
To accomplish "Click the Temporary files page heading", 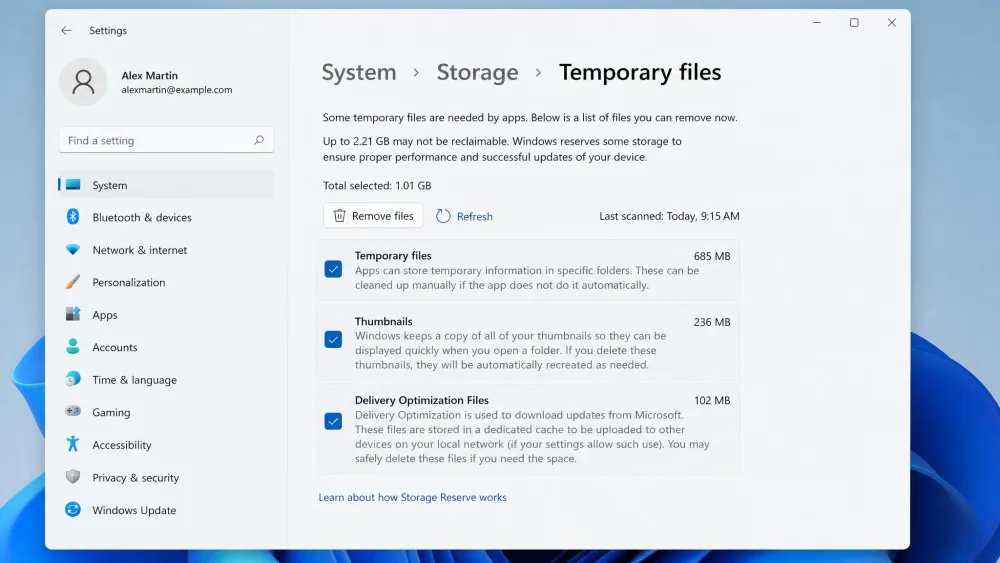I will [640, 72].
